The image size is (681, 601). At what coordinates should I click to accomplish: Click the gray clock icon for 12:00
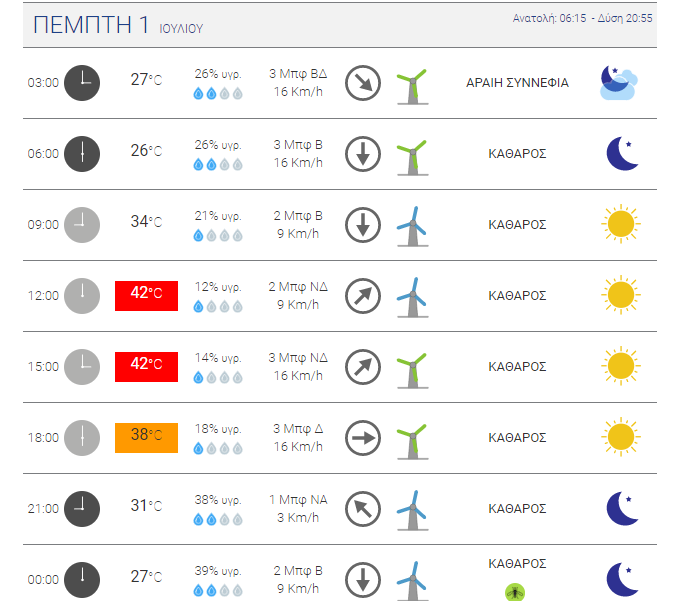[x=82, y=296]
